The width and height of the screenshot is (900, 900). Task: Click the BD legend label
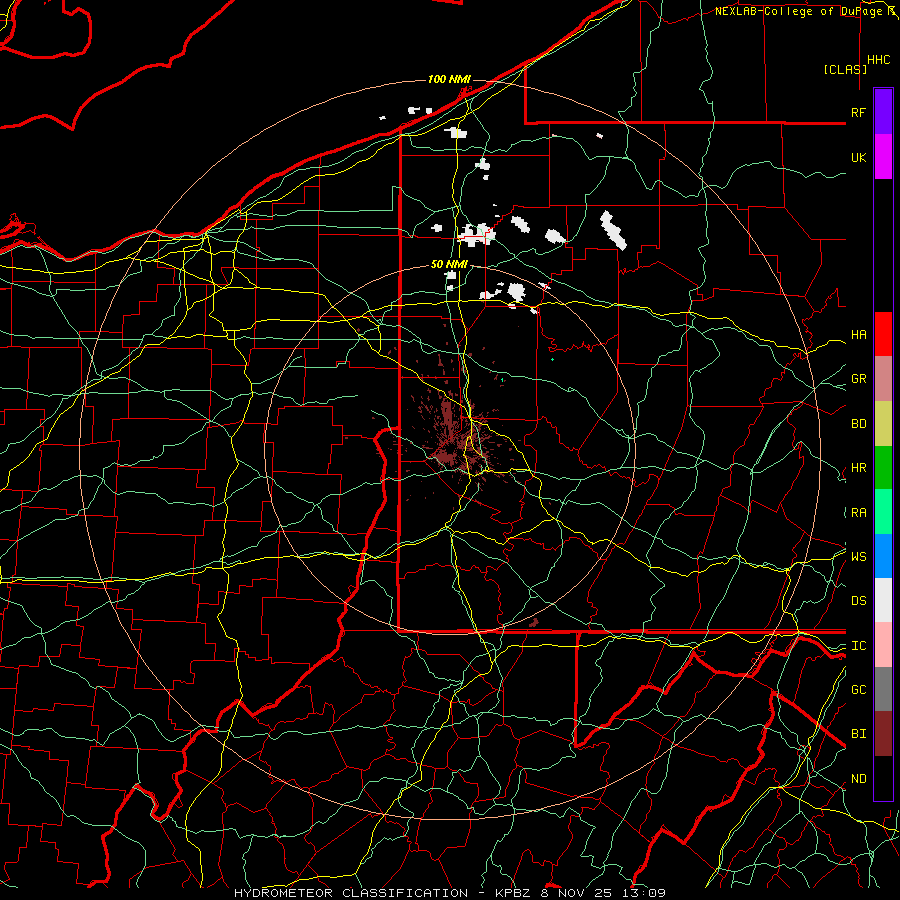[858, 424]
